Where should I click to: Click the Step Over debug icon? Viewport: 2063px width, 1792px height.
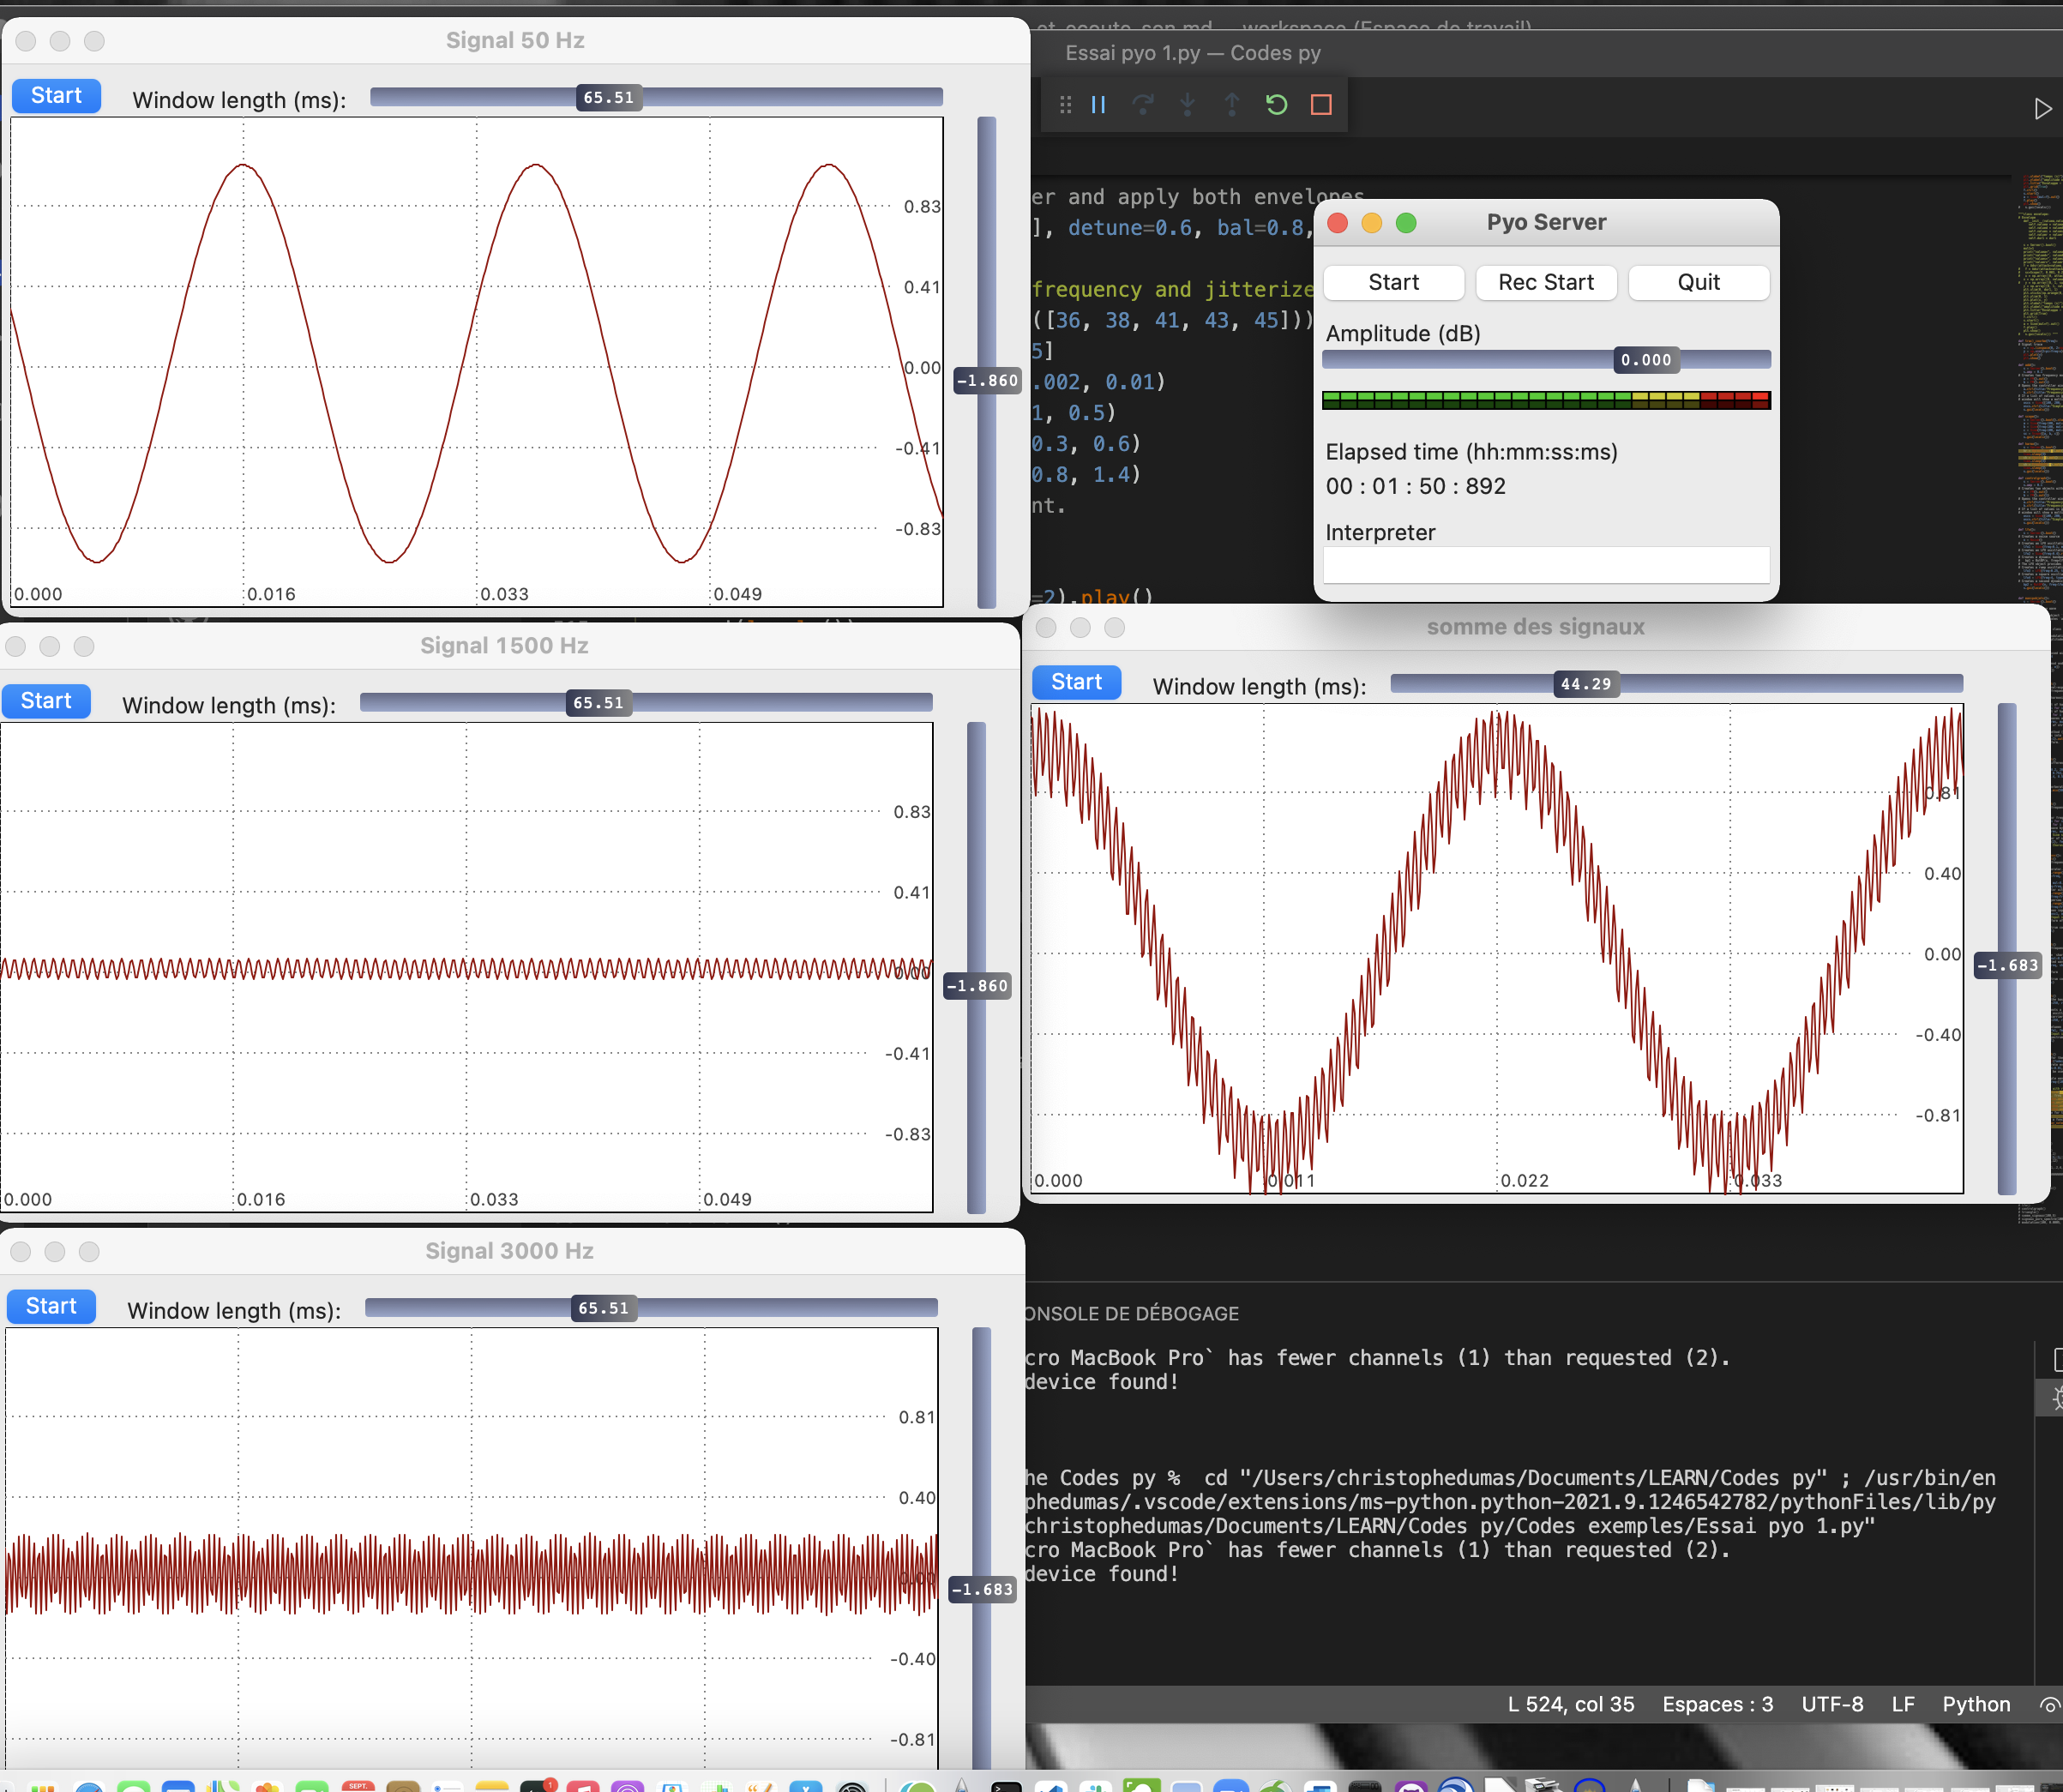click(1142, 104)
